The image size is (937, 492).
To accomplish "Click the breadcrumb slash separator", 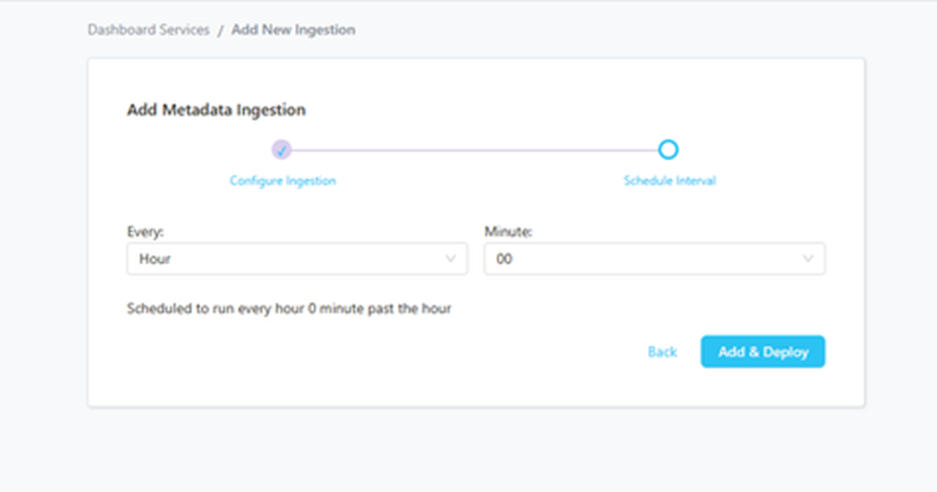I will coord(220,30).
